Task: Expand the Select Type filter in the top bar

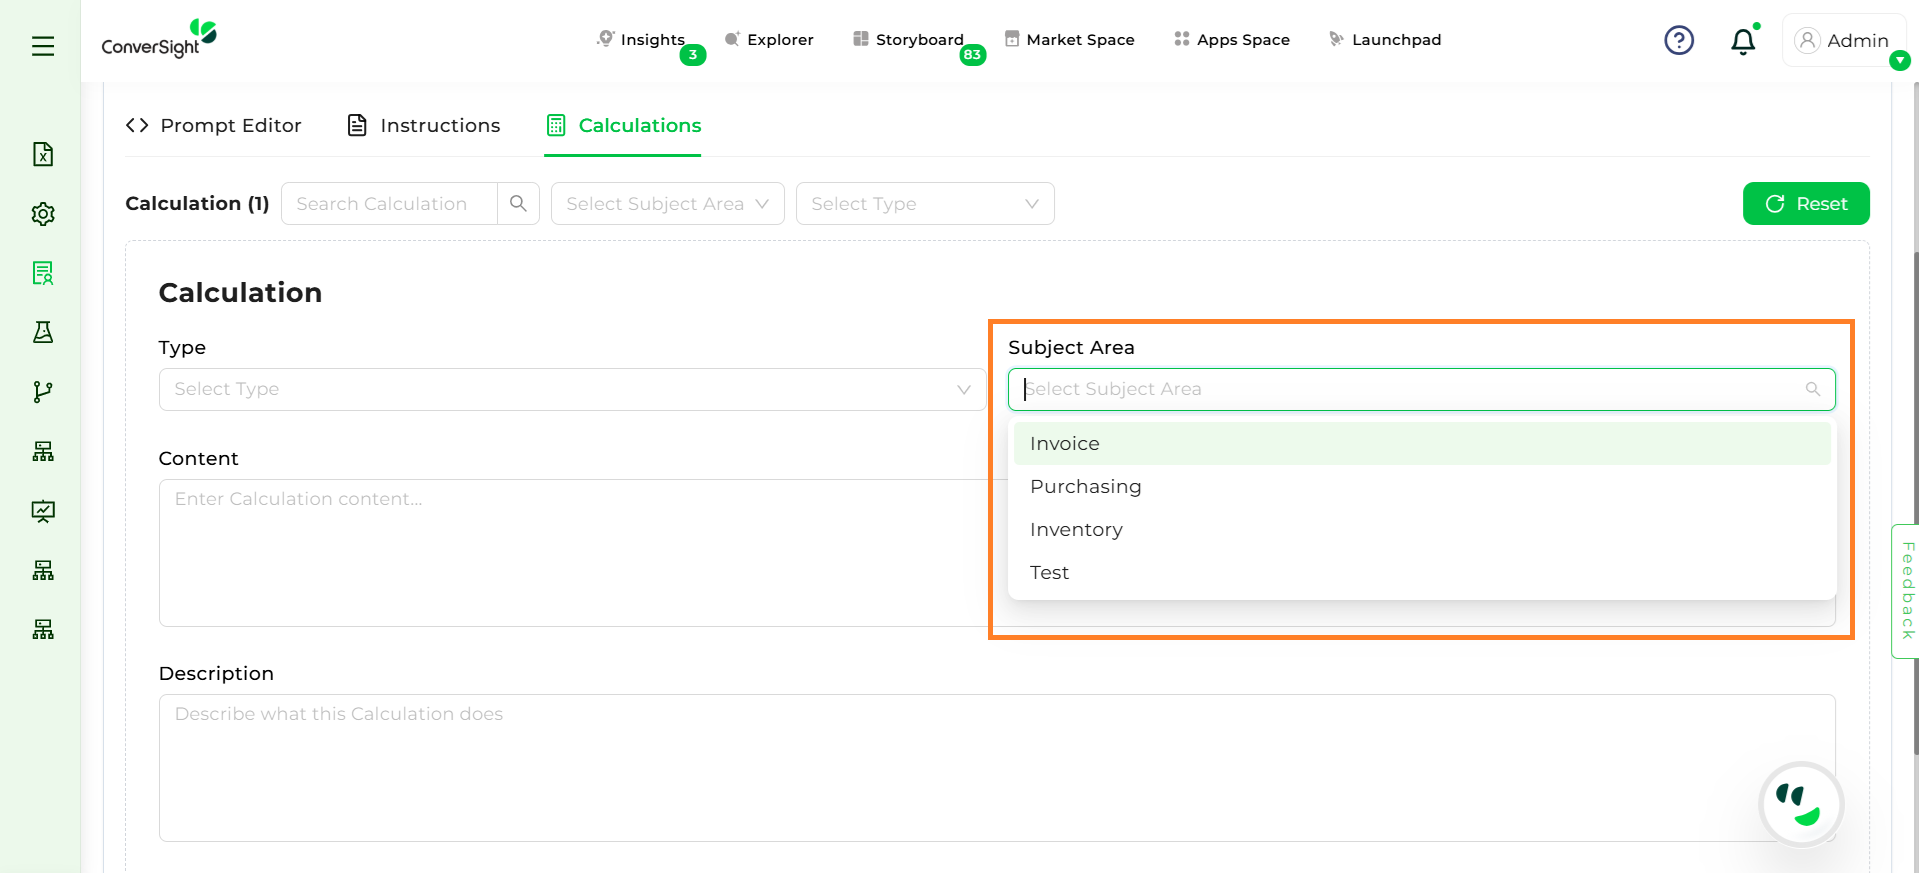Action: 924,204
